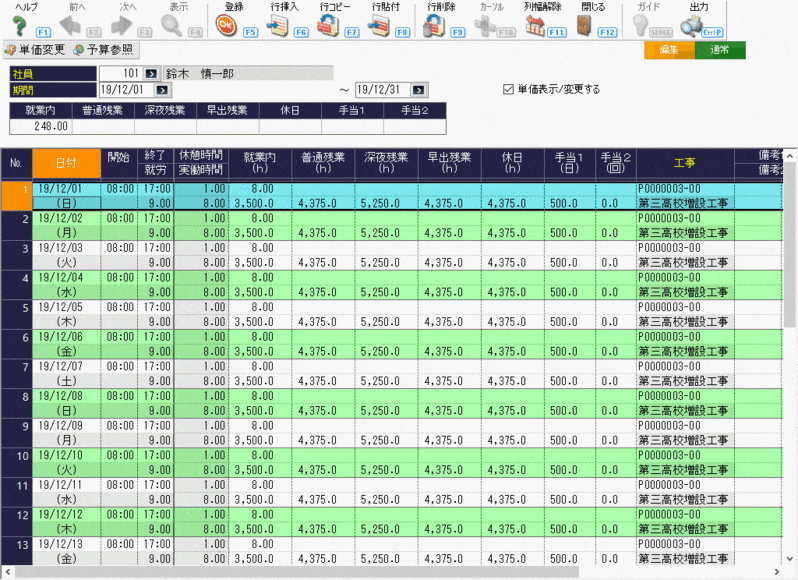Click the 深夜残業 5,250.0 in the (土) row

tap(386, 381)
